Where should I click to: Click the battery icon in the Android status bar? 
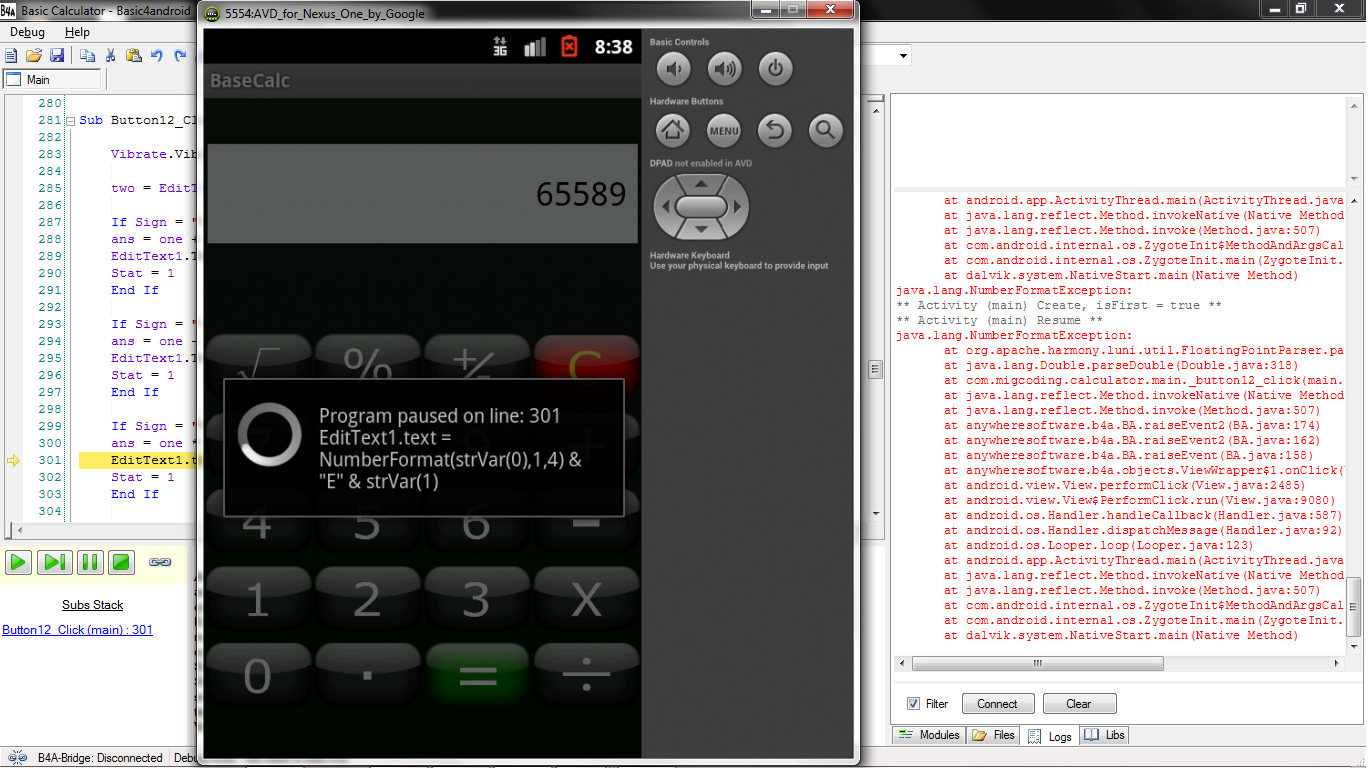click(569, 46)
